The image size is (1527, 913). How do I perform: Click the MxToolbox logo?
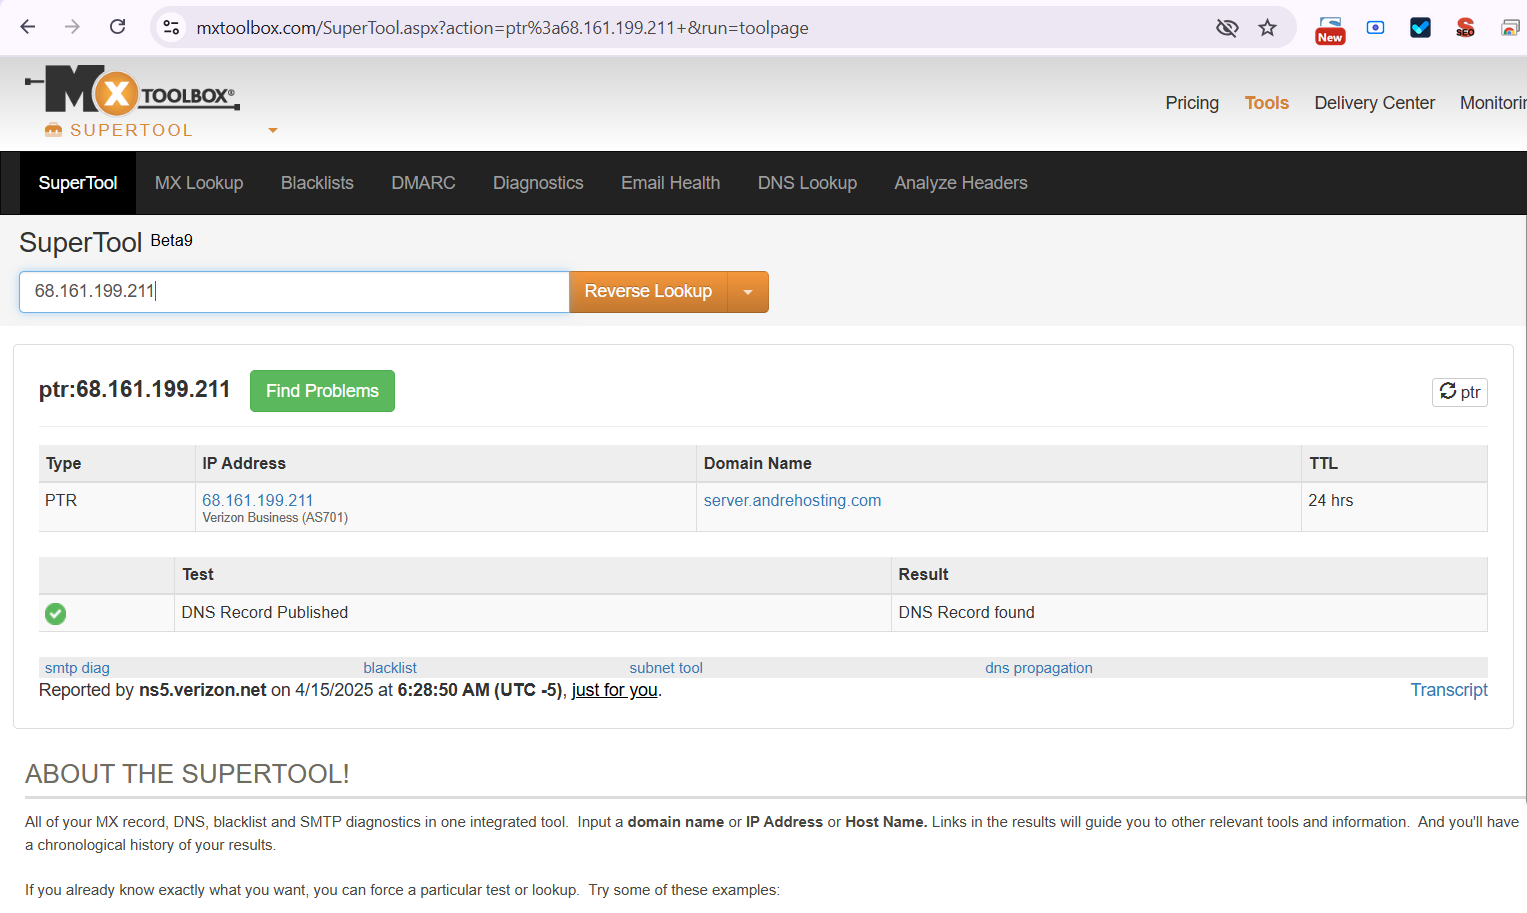click(x=132, y=91)
